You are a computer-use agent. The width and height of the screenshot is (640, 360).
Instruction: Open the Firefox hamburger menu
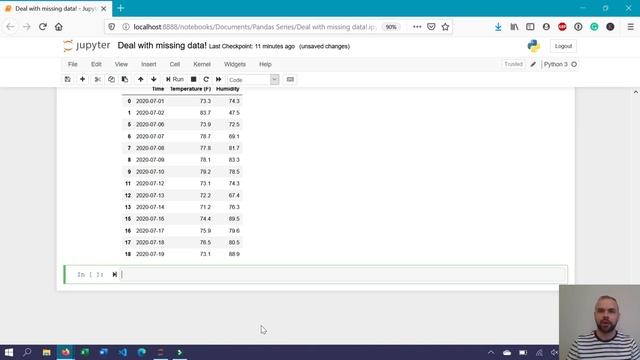point(630,27)
